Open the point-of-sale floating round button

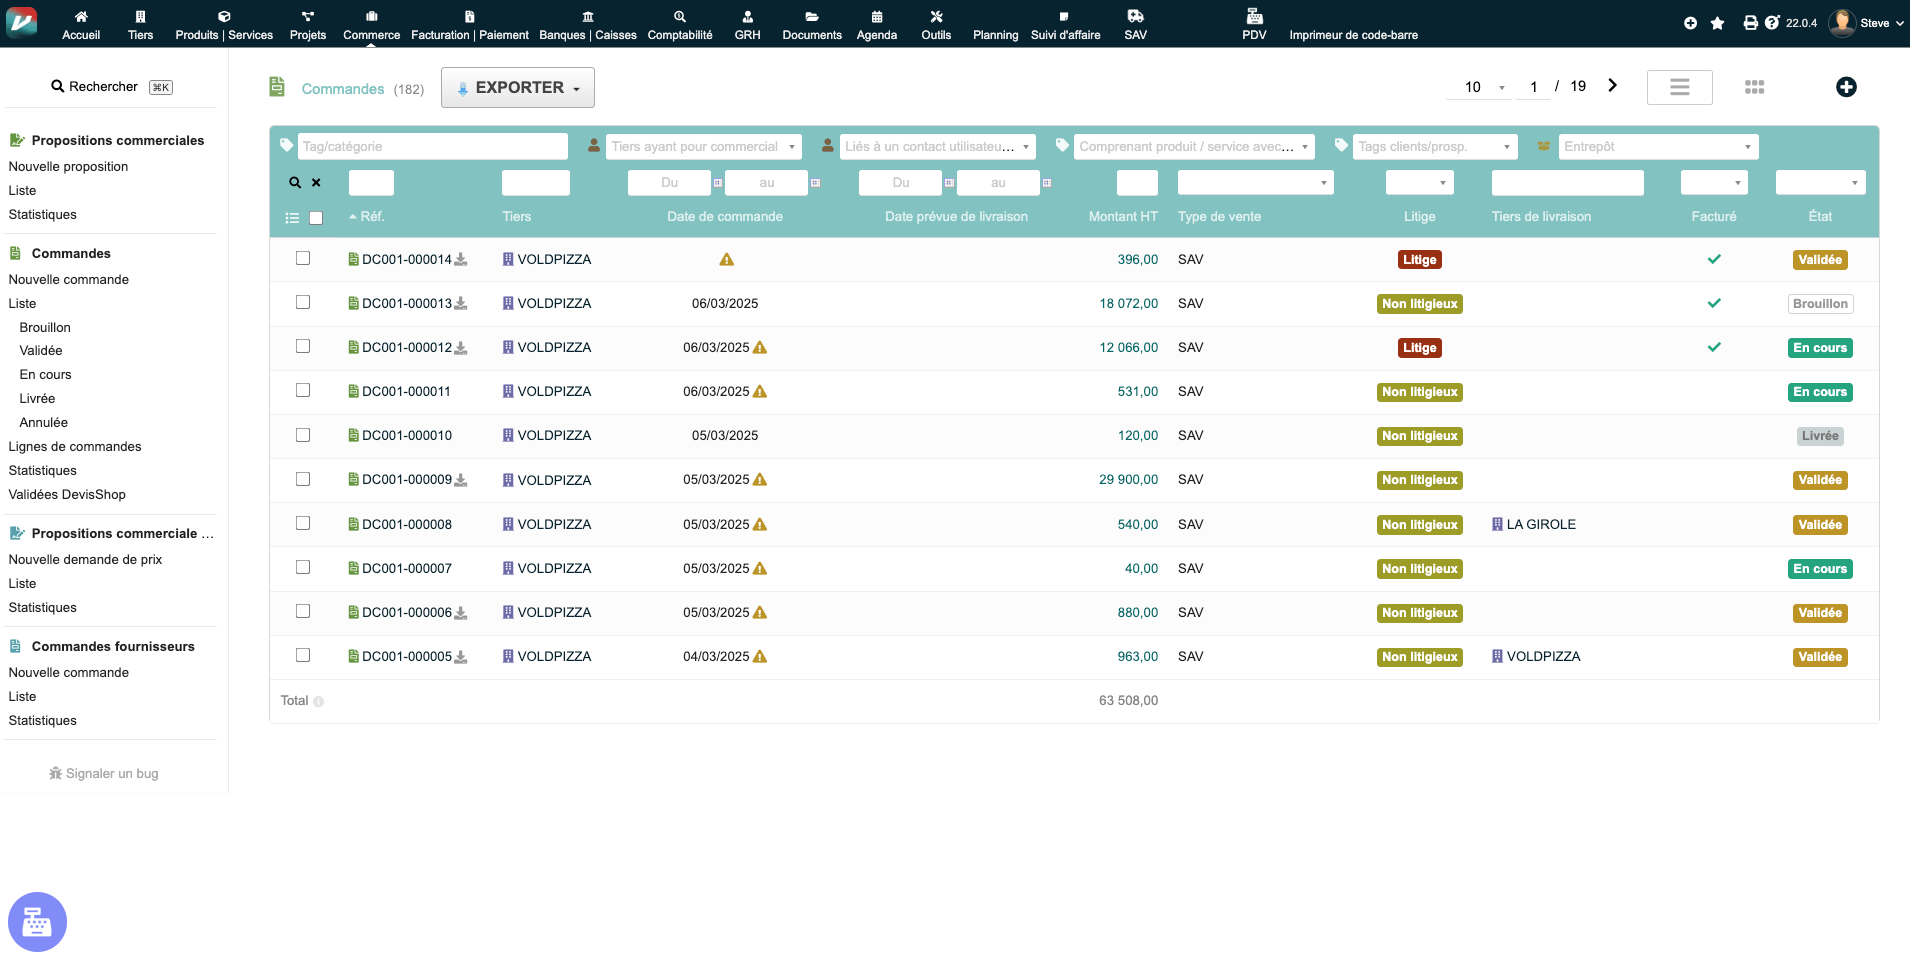(37, 921)
